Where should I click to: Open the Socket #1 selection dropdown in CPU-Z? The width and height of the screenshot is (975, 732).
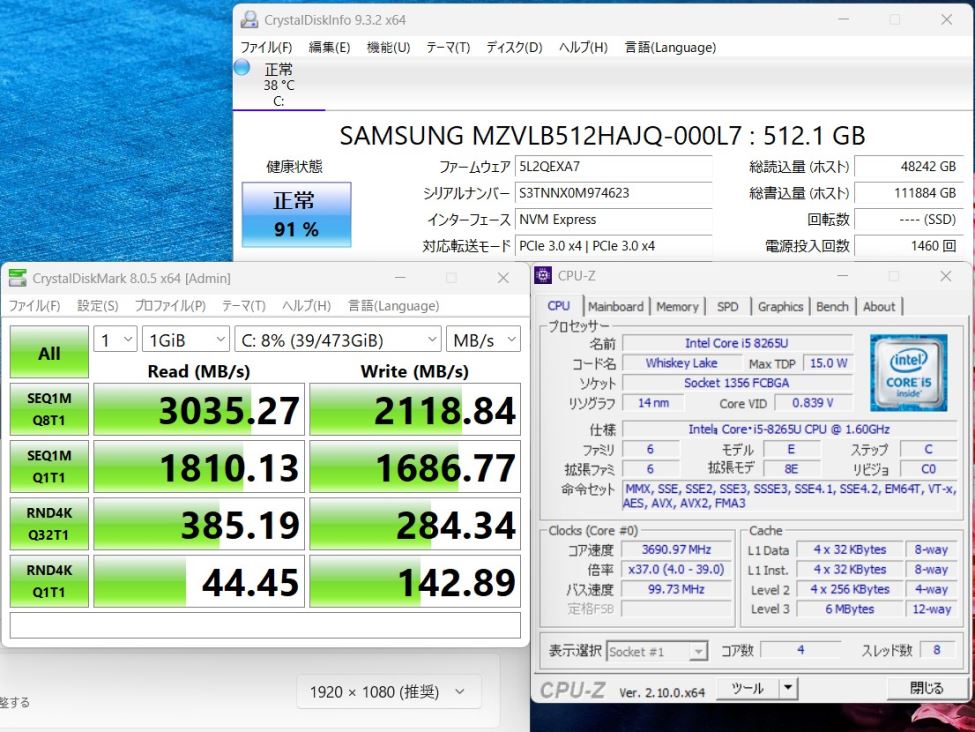point(657,651)
